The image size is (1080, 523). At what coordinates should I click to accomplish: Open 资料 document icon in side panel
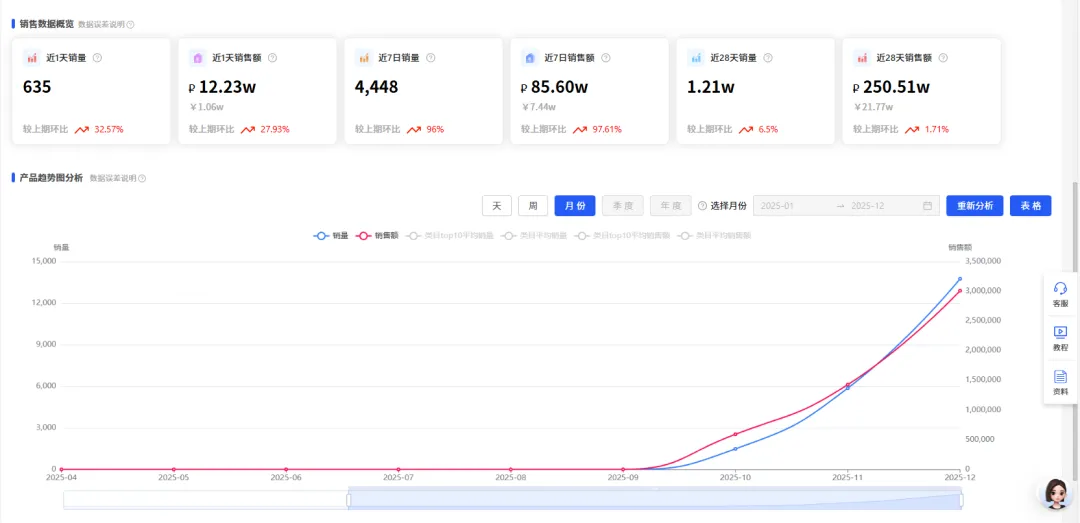click(1061, 376)
